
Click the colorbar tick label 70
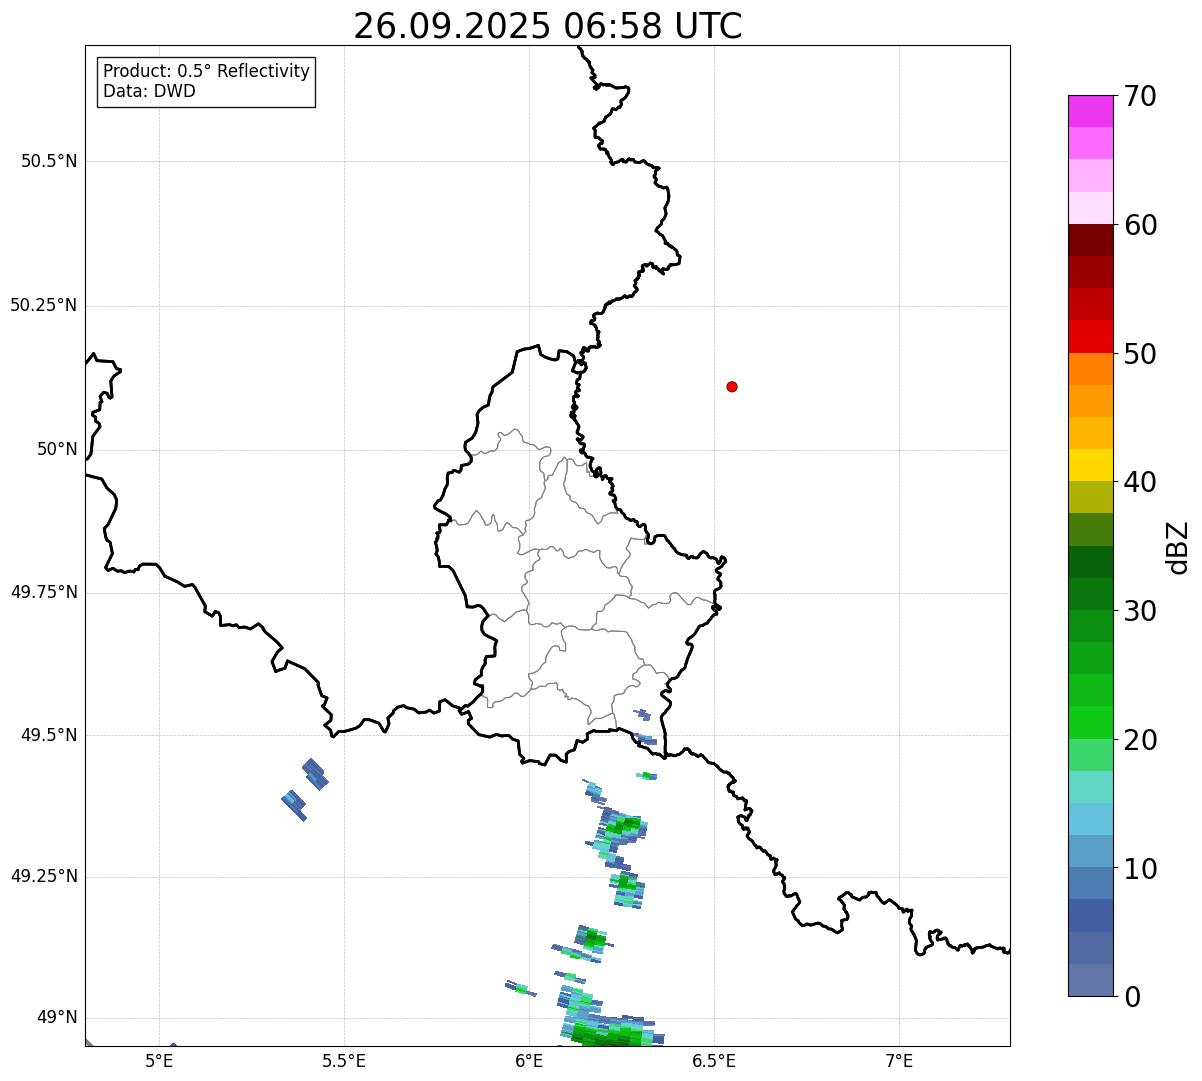[x=1140, y=96]
